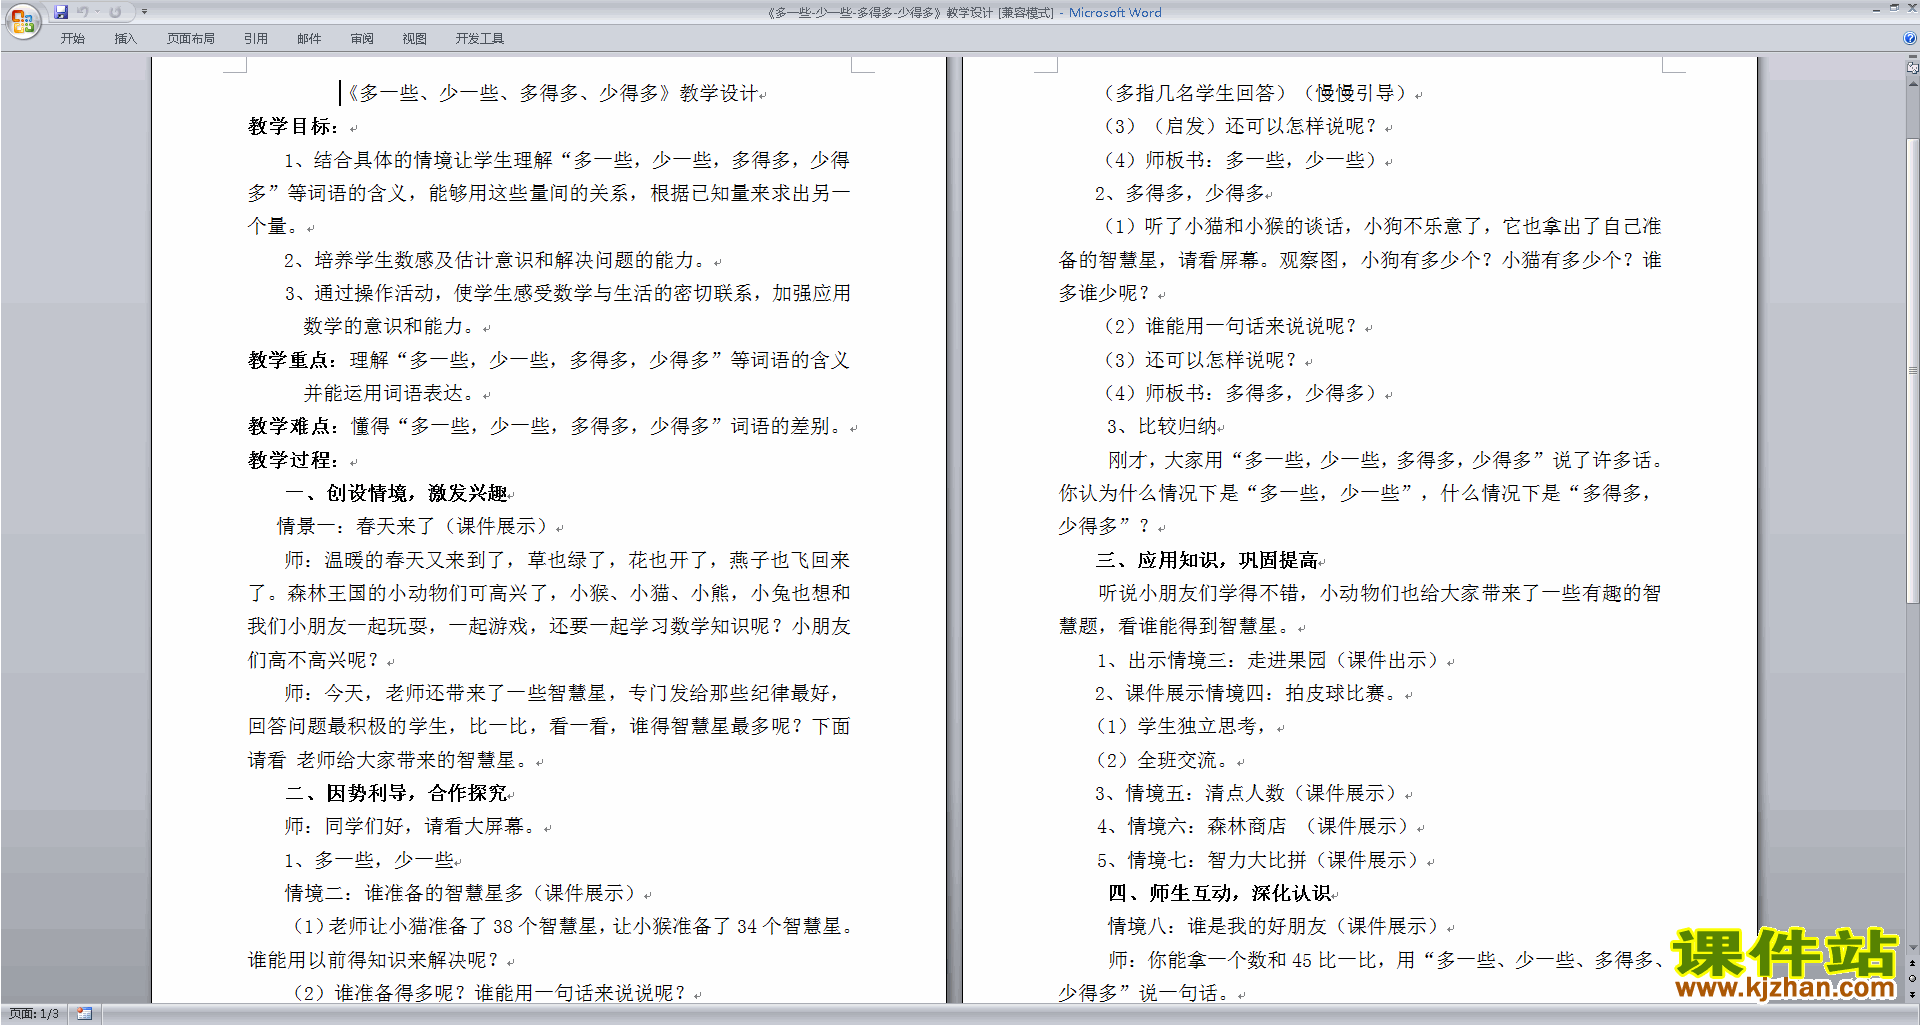The image size is (1920, 1025).
Task: Click the Select Browse Object round button
Action: click(x=1913, y=979)
